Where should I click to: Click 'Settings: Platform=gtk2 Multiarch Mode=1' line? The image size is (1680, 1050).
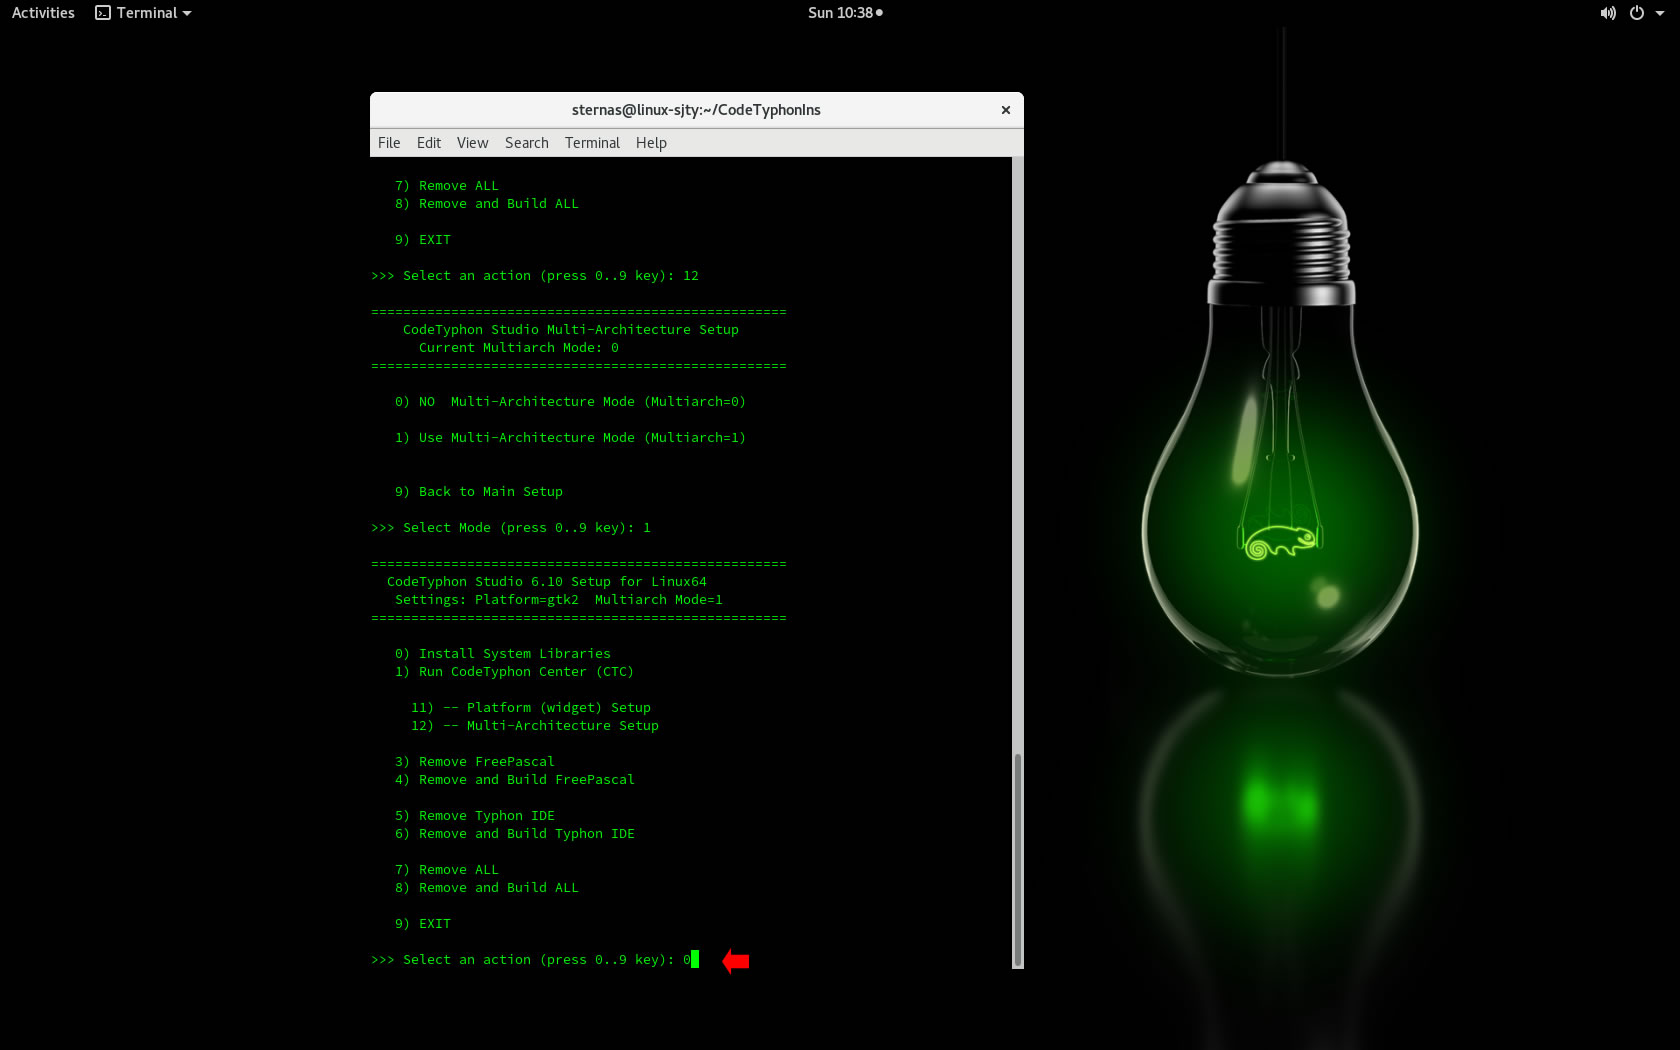pyautogui.click(x=559, y=600)
